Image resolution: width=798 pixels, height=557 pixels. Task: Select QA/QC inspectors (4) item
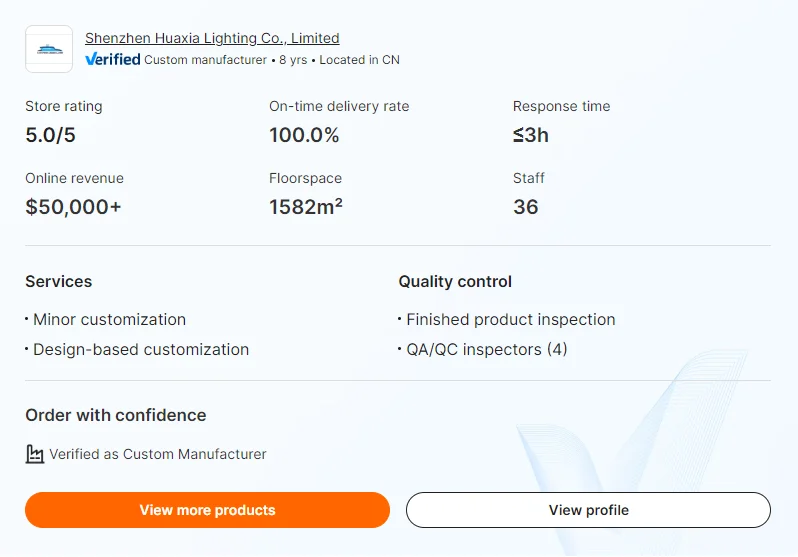(486, 350)
